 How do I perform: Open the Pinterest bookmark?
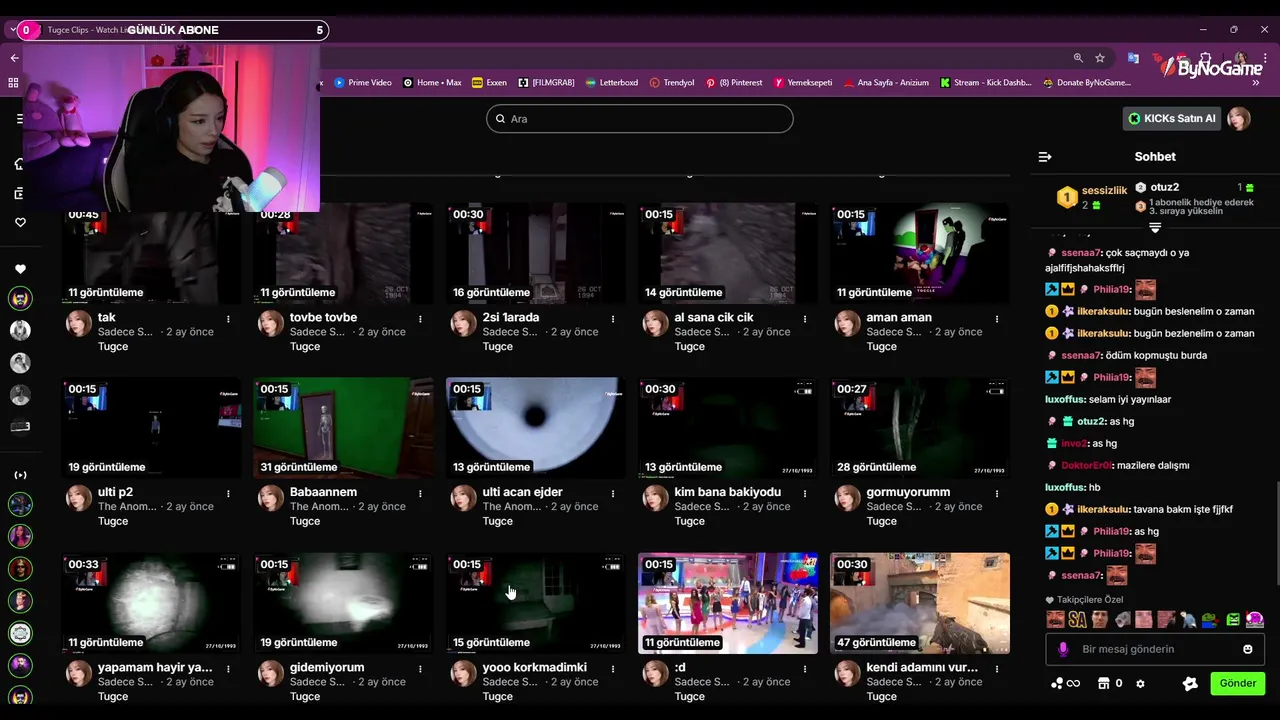tap(733, 83)
